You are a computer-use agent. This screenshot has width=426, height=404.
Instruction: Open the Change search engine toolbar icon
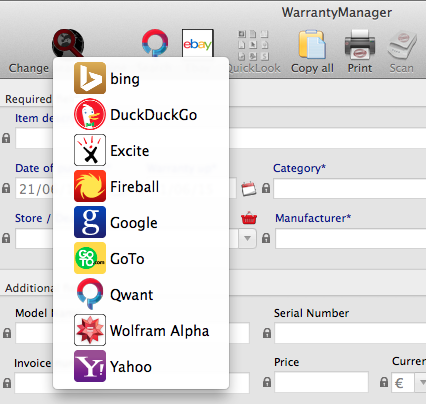[x=68, y=43]
